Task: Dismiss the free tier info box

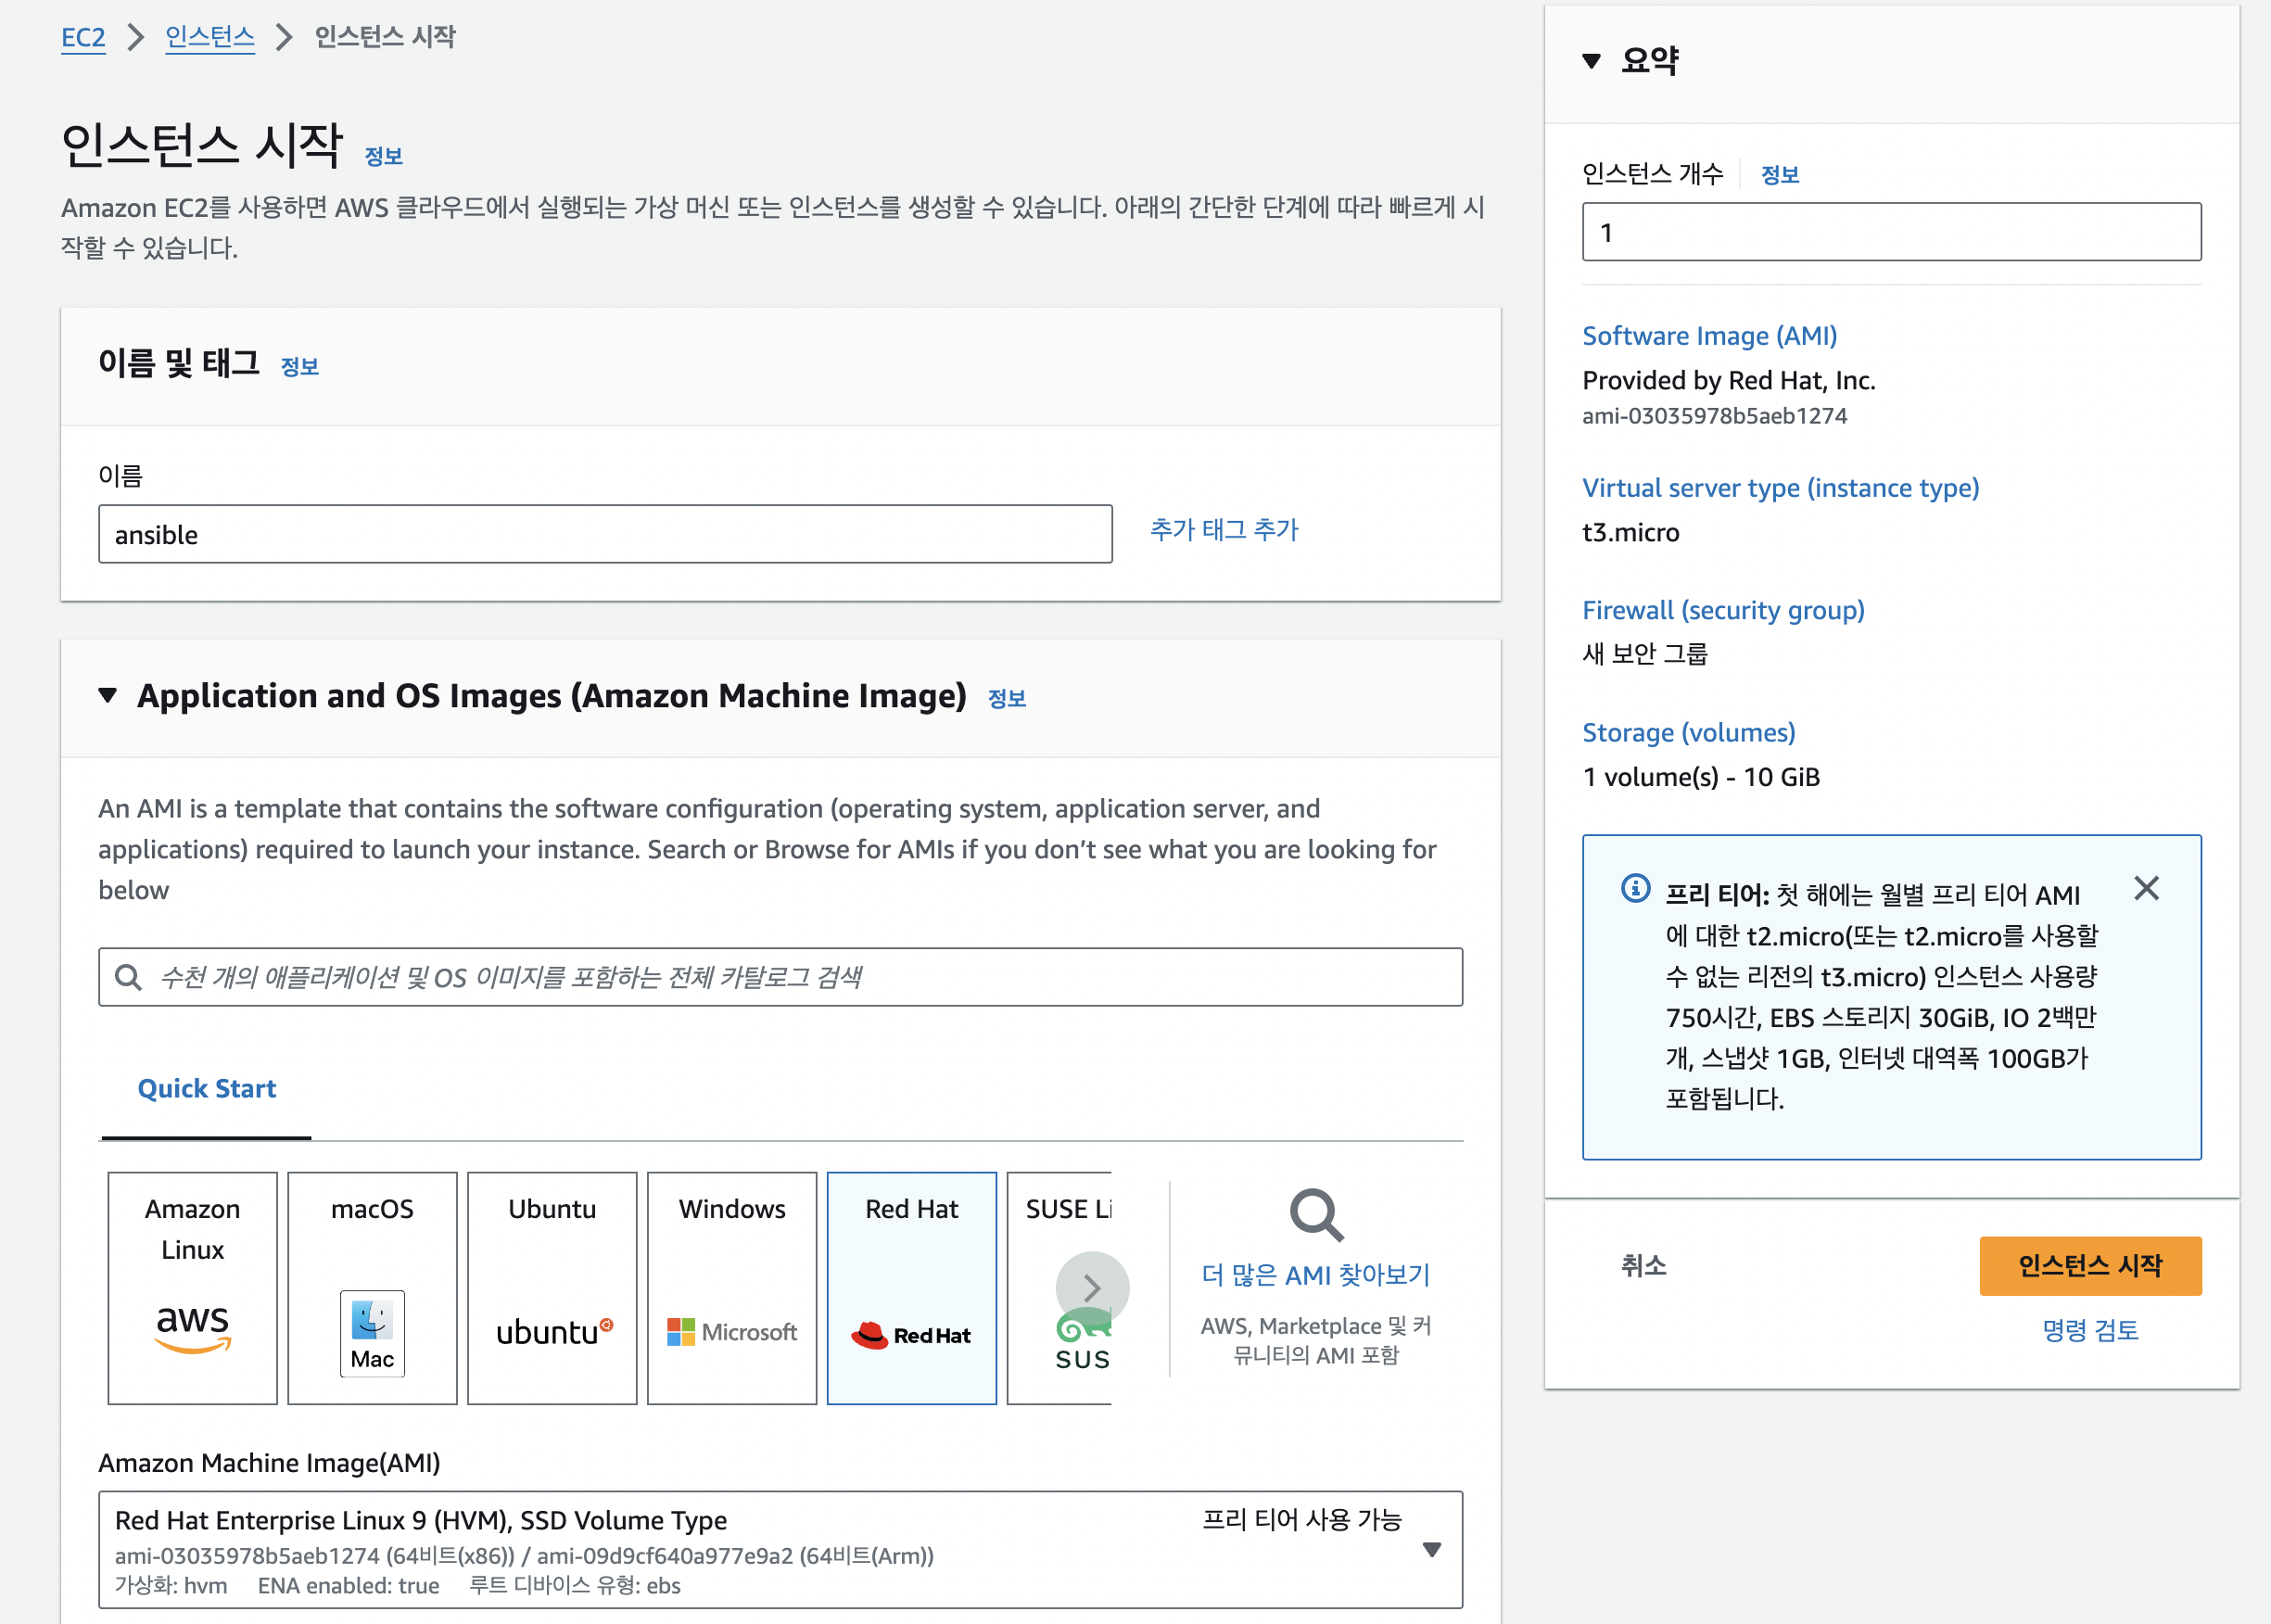Action: click(x=2146, y=888)
